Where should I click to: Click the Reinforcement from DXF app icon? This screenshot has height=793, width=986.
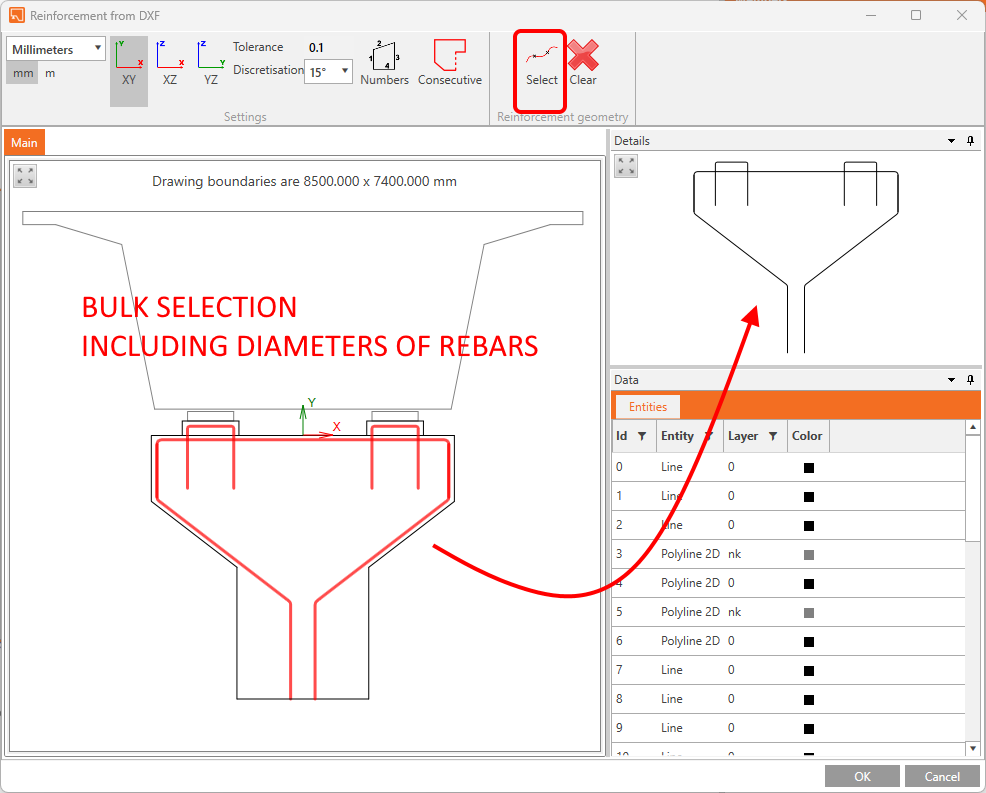[16, 15]
